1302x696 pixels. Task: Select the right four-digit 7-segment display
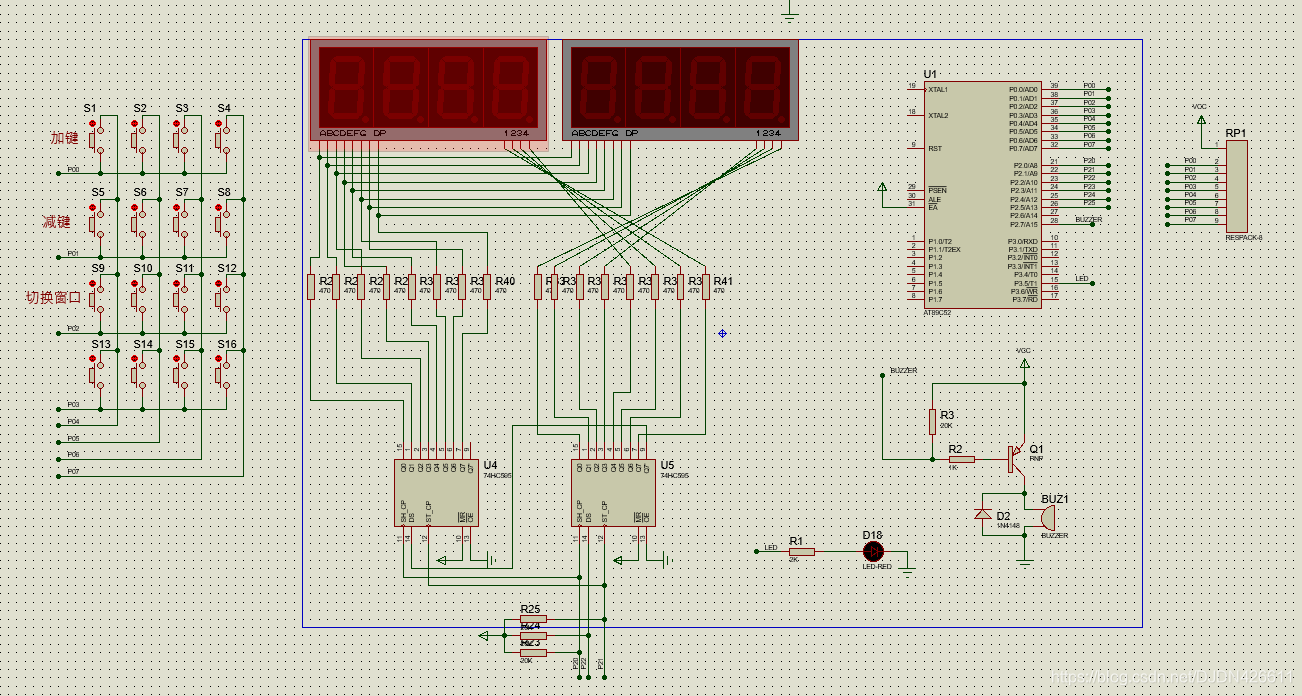pyautogui.click(x=680, y=90)
